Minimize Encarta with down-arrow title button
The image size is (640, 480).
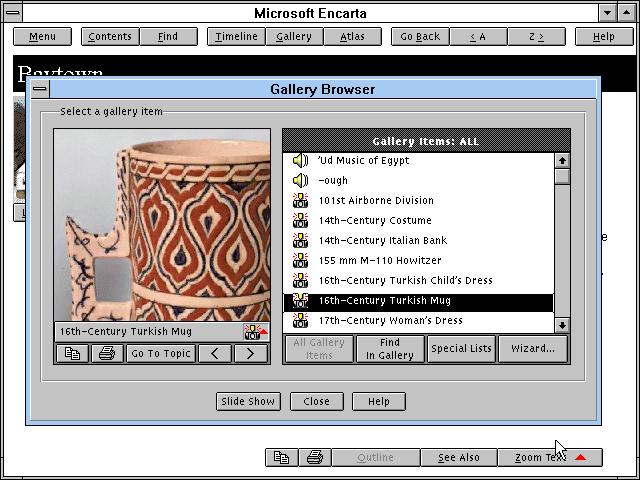click(607, 13)
